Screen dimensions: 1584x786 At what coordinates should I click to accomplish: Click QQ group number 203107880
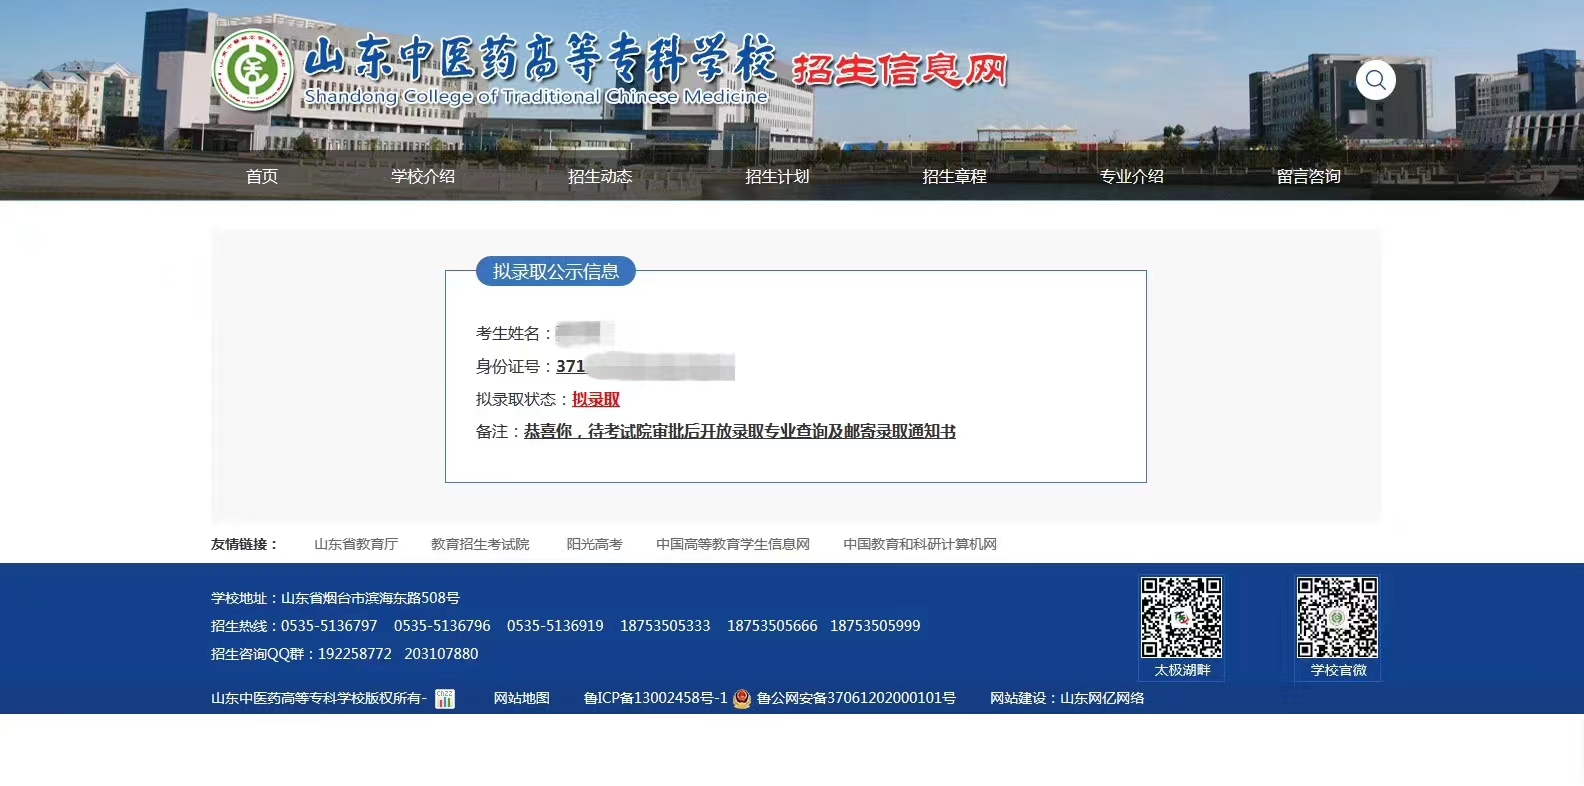click(441, 654)
